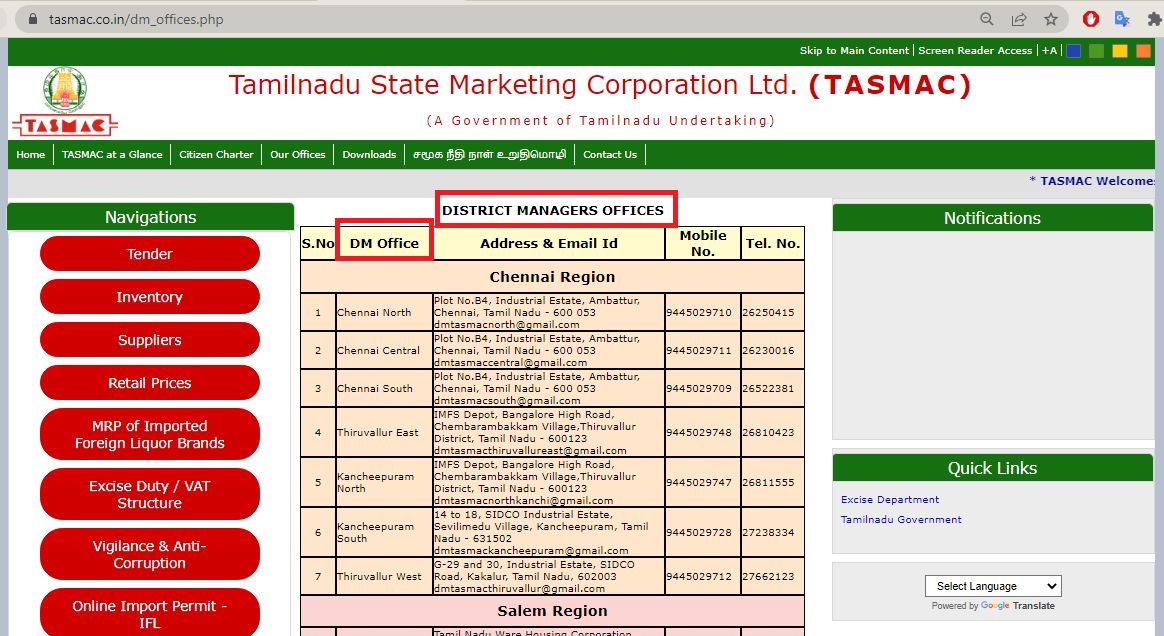This screenshot has width=1164, height=636.
Task: Click the Kancheepuram South office cell
Action: tap(384, 532)
